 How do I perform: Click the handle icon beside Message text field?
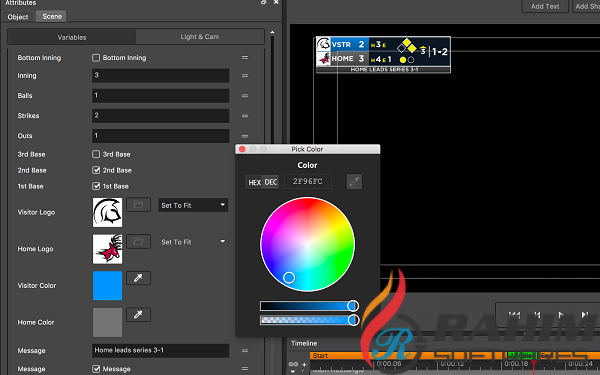245,351
